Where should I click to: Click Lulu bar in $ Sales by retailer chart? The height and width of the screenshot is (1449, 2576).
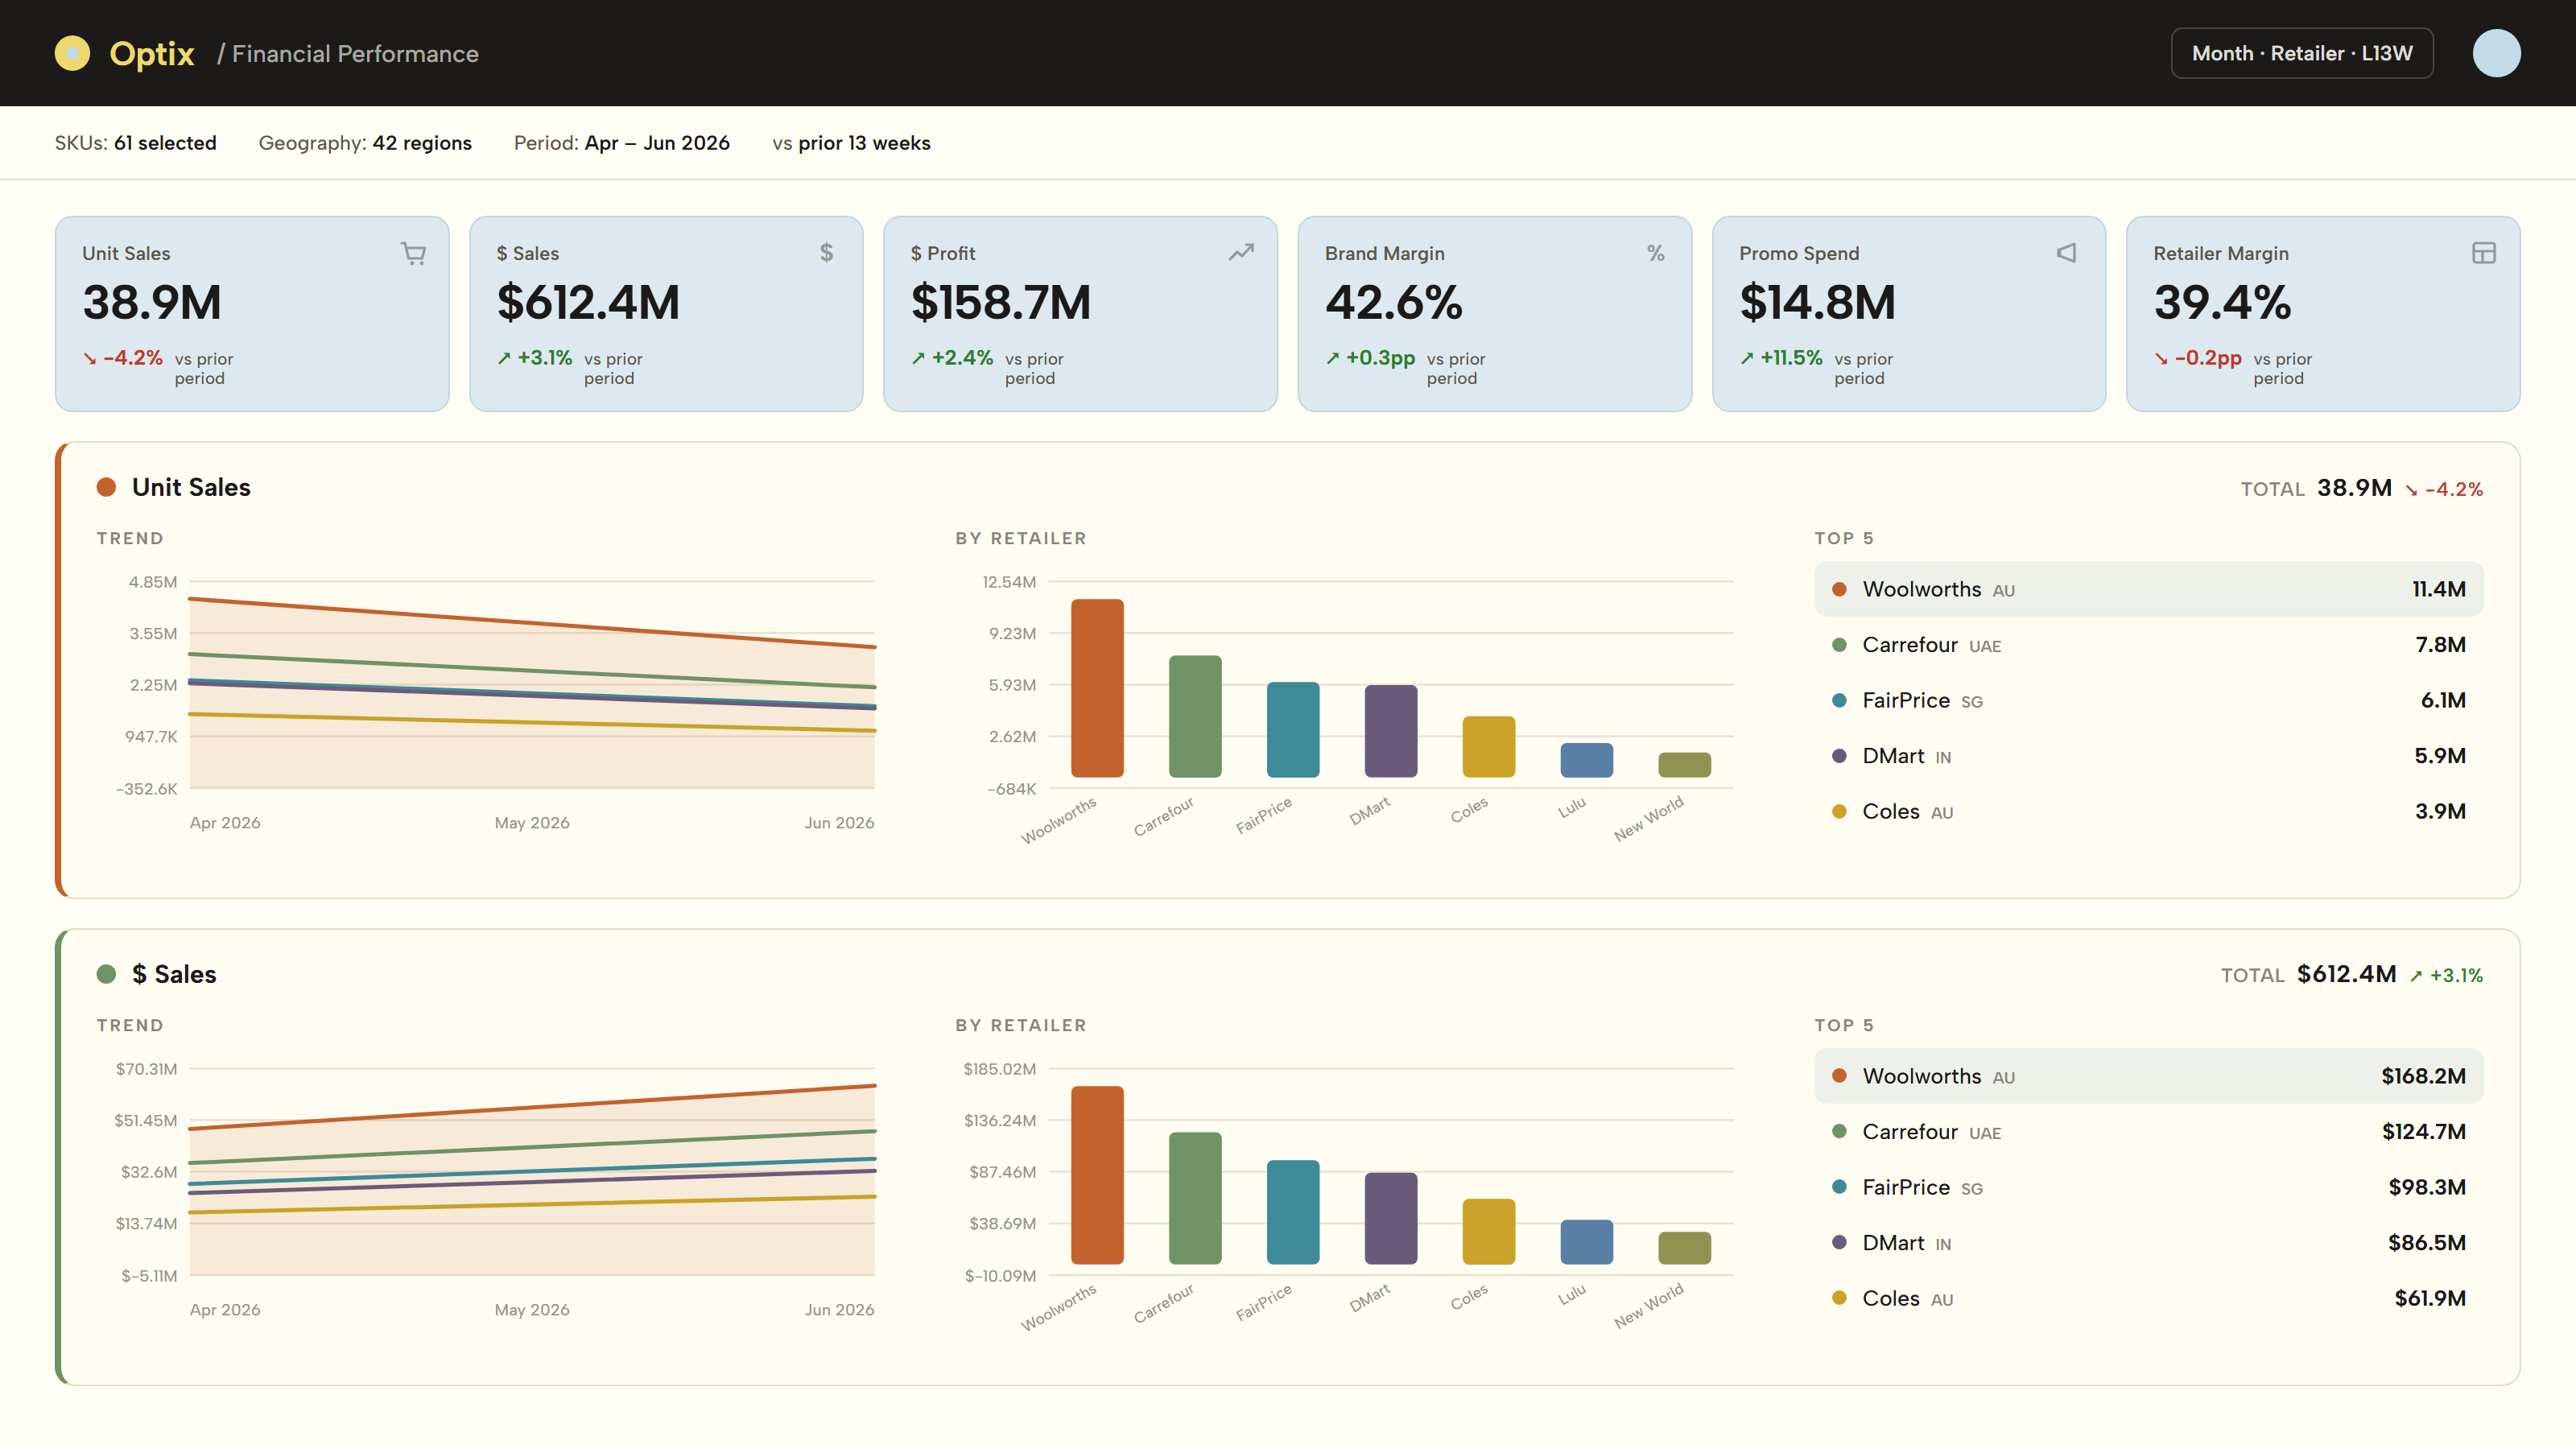click(x=1587, y=1242)
